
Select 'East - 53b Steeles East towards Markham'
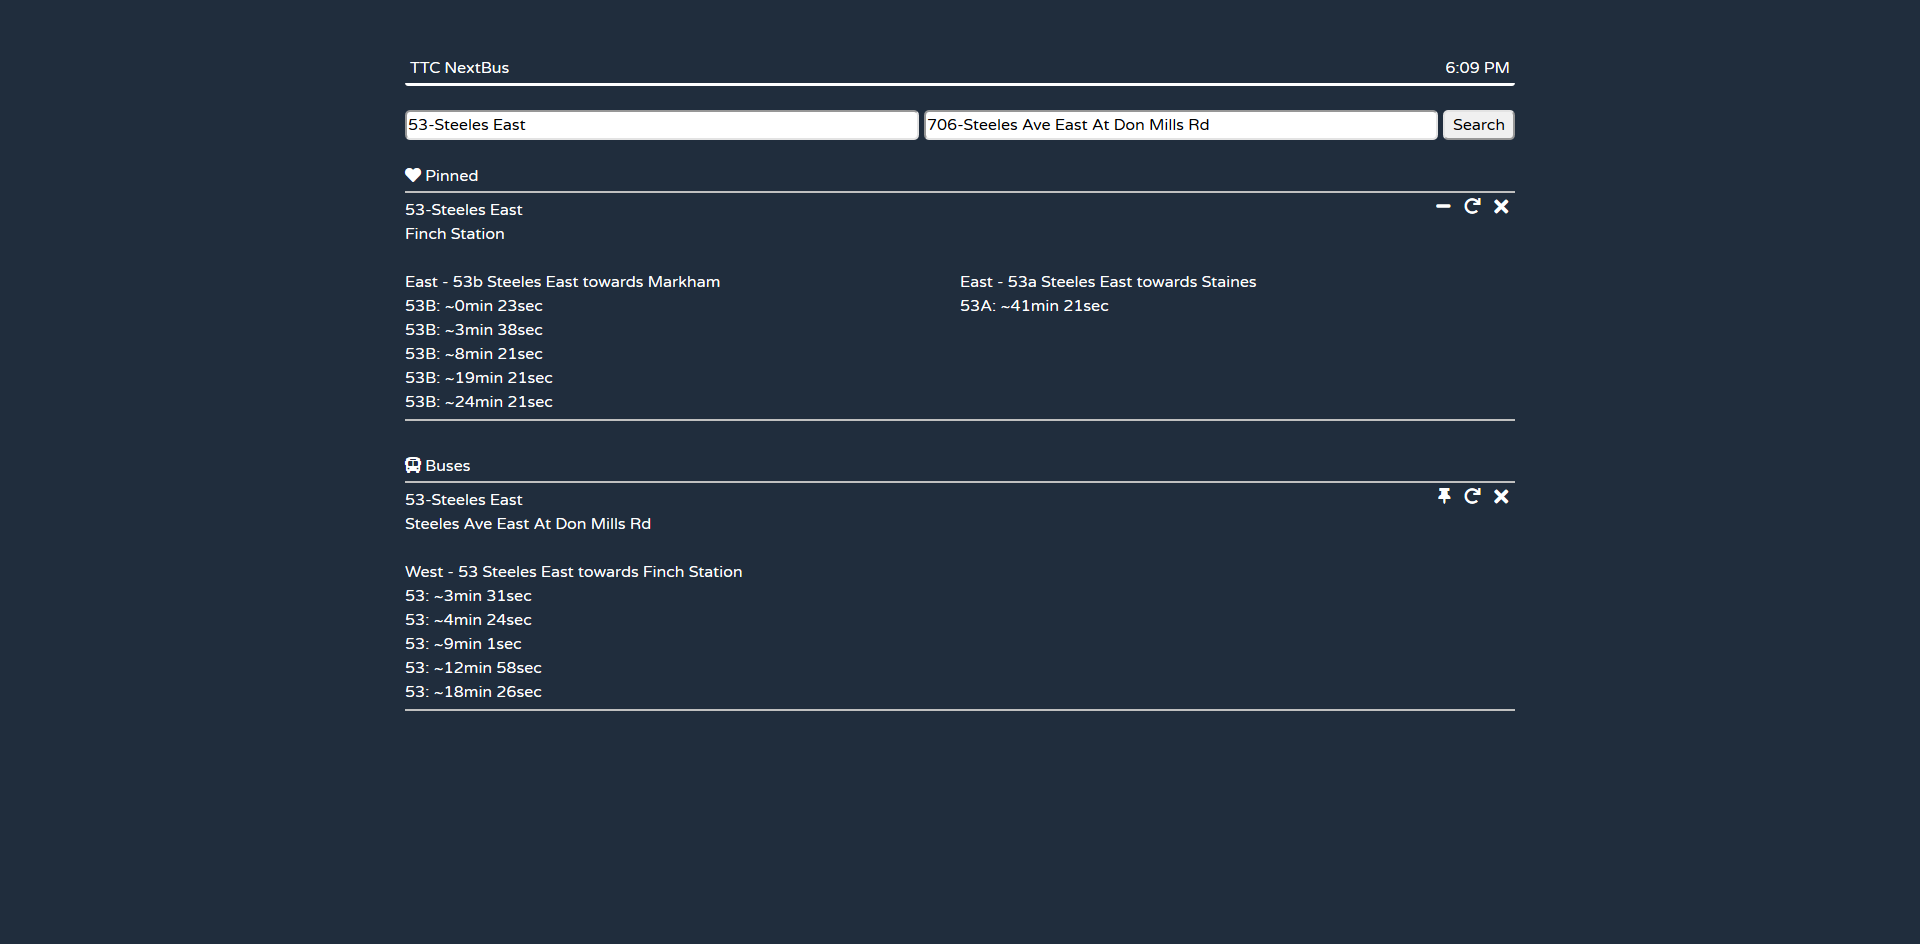[x=562, y=282]
